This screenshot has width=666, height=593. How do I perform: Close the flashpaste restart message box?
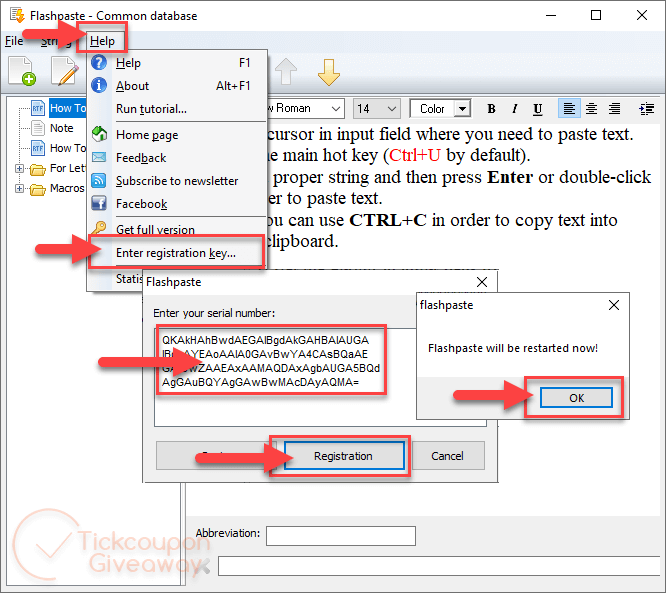614,305
